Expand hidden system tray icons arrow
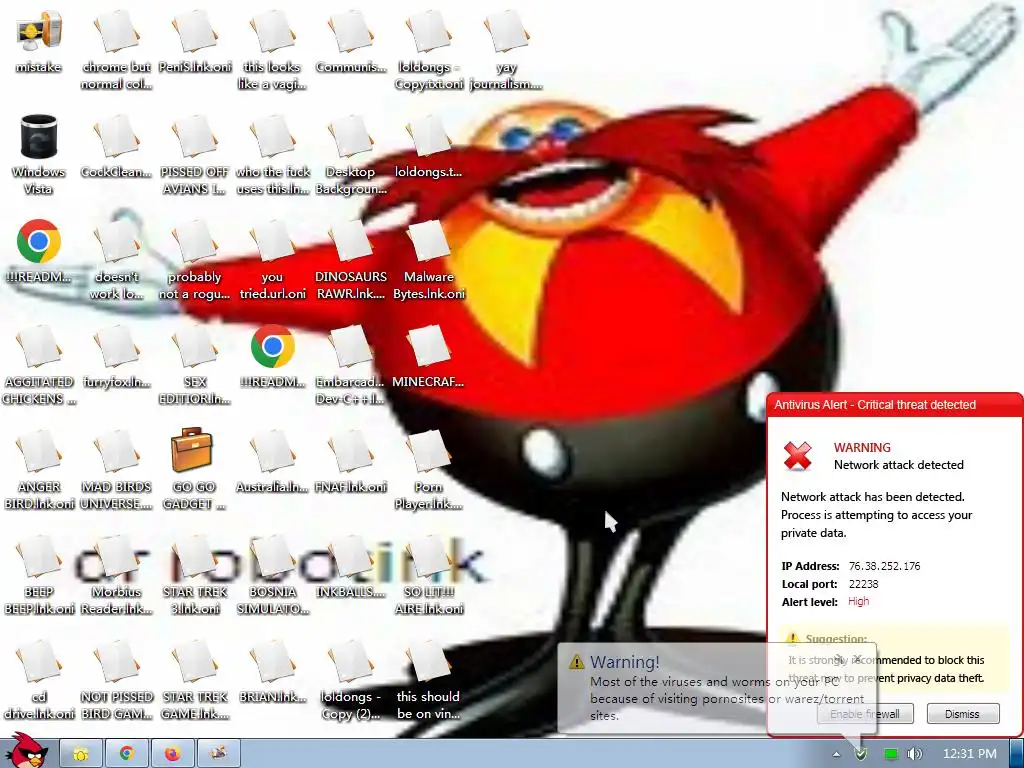The height and width of the screenshot is (768, 1024). [836, 754]
